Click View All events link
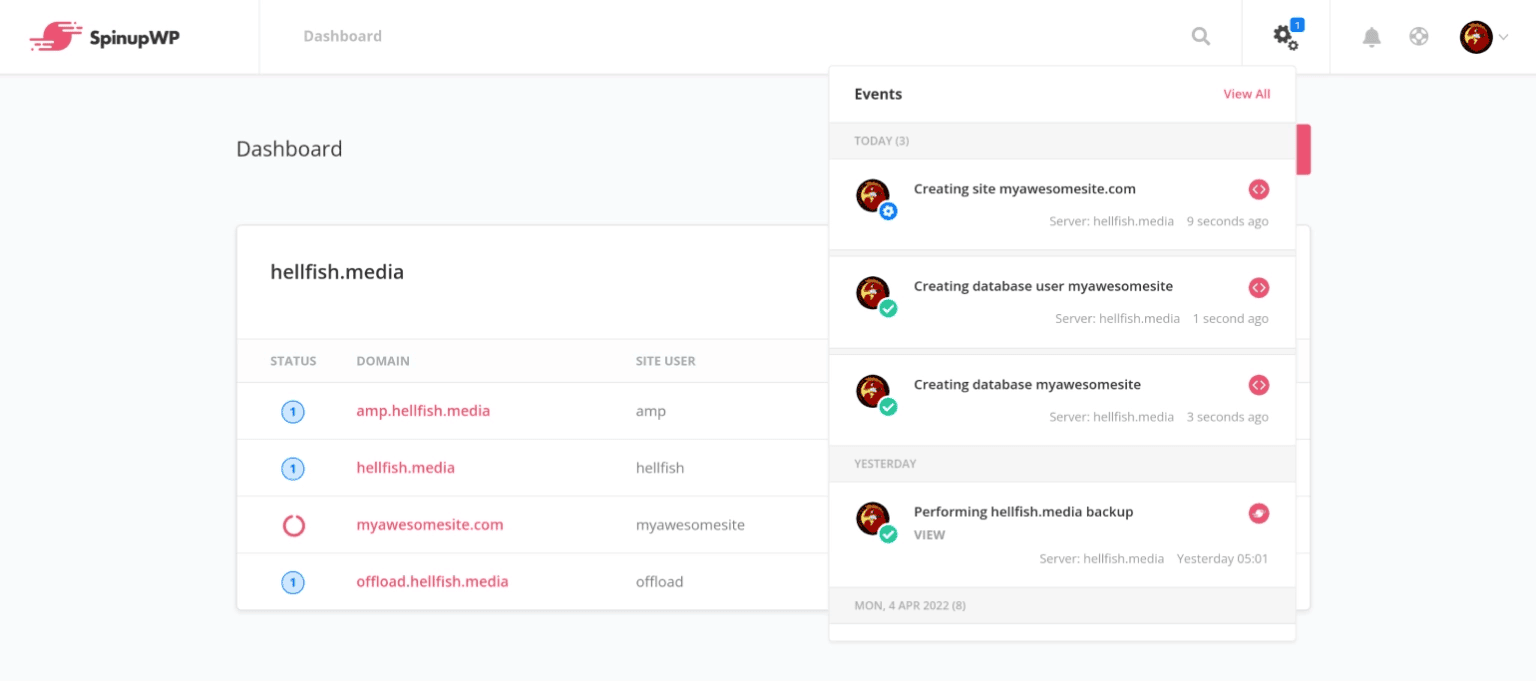Image resolution: width=1536 pixels, height=681 pixels. pyautogui.click(x=1247, y=94)
